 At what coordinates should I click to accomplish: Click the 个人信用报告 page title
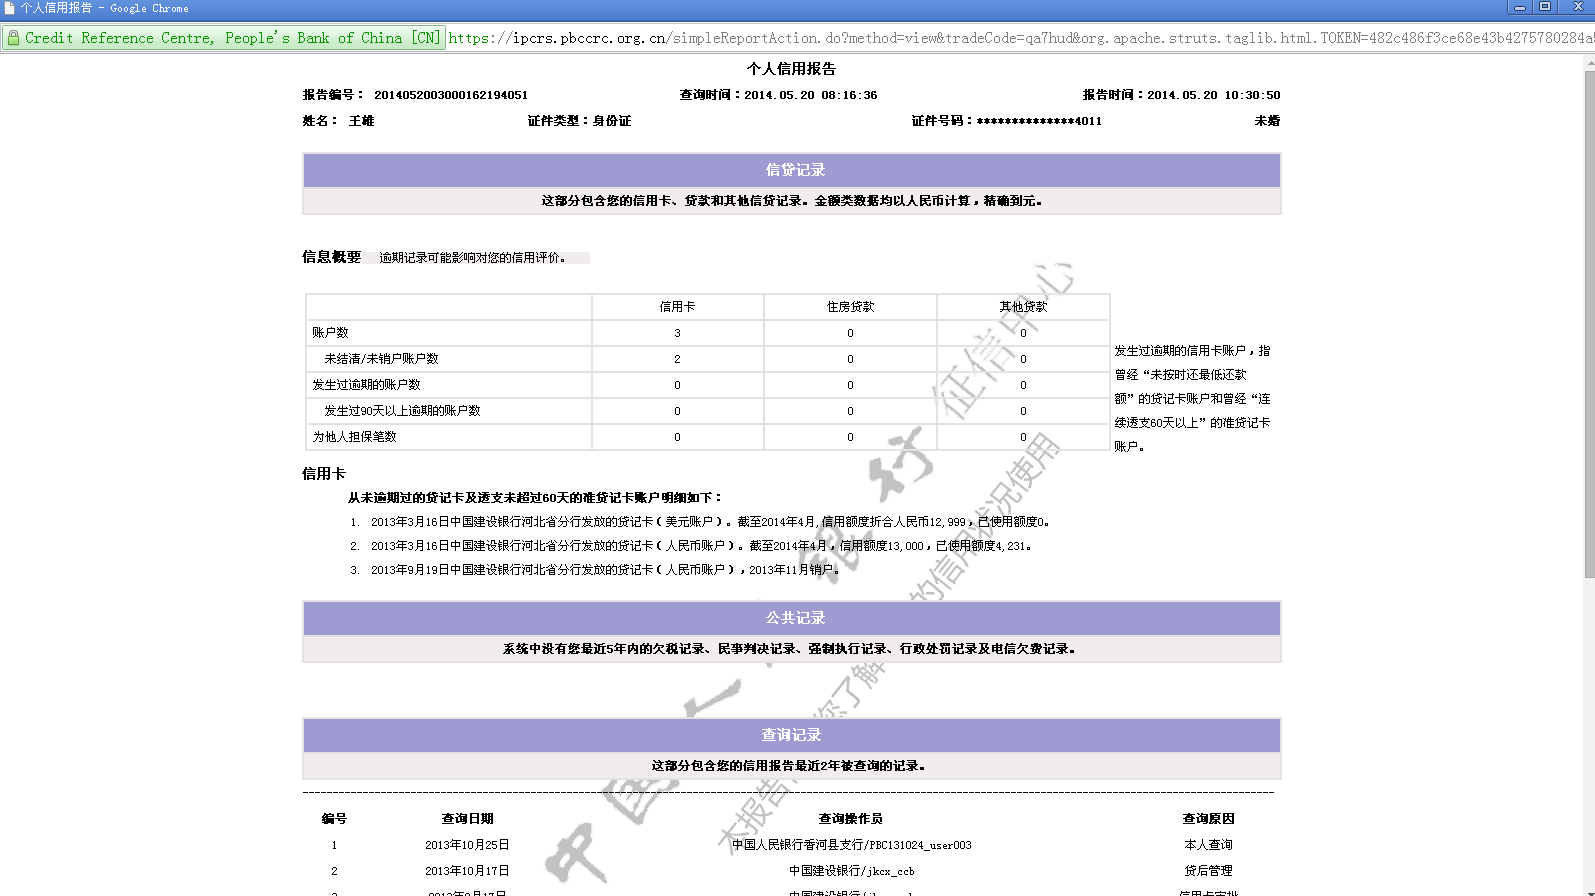[x=791, y=69]
